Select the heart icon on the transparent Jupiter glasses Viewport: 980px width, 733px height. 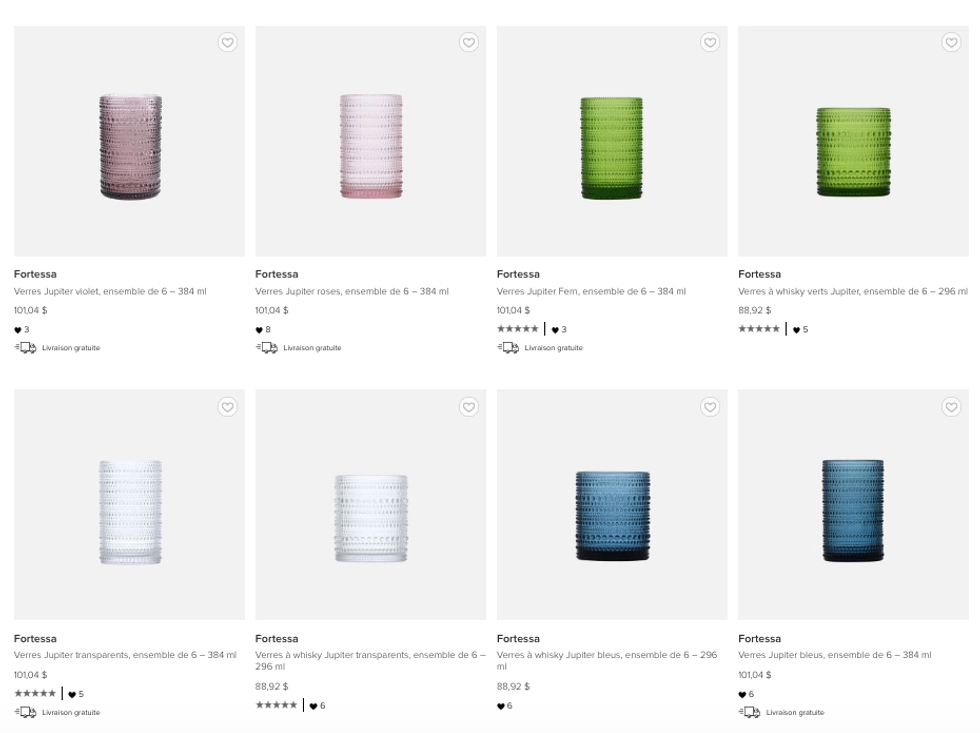(x=227, y=407)
